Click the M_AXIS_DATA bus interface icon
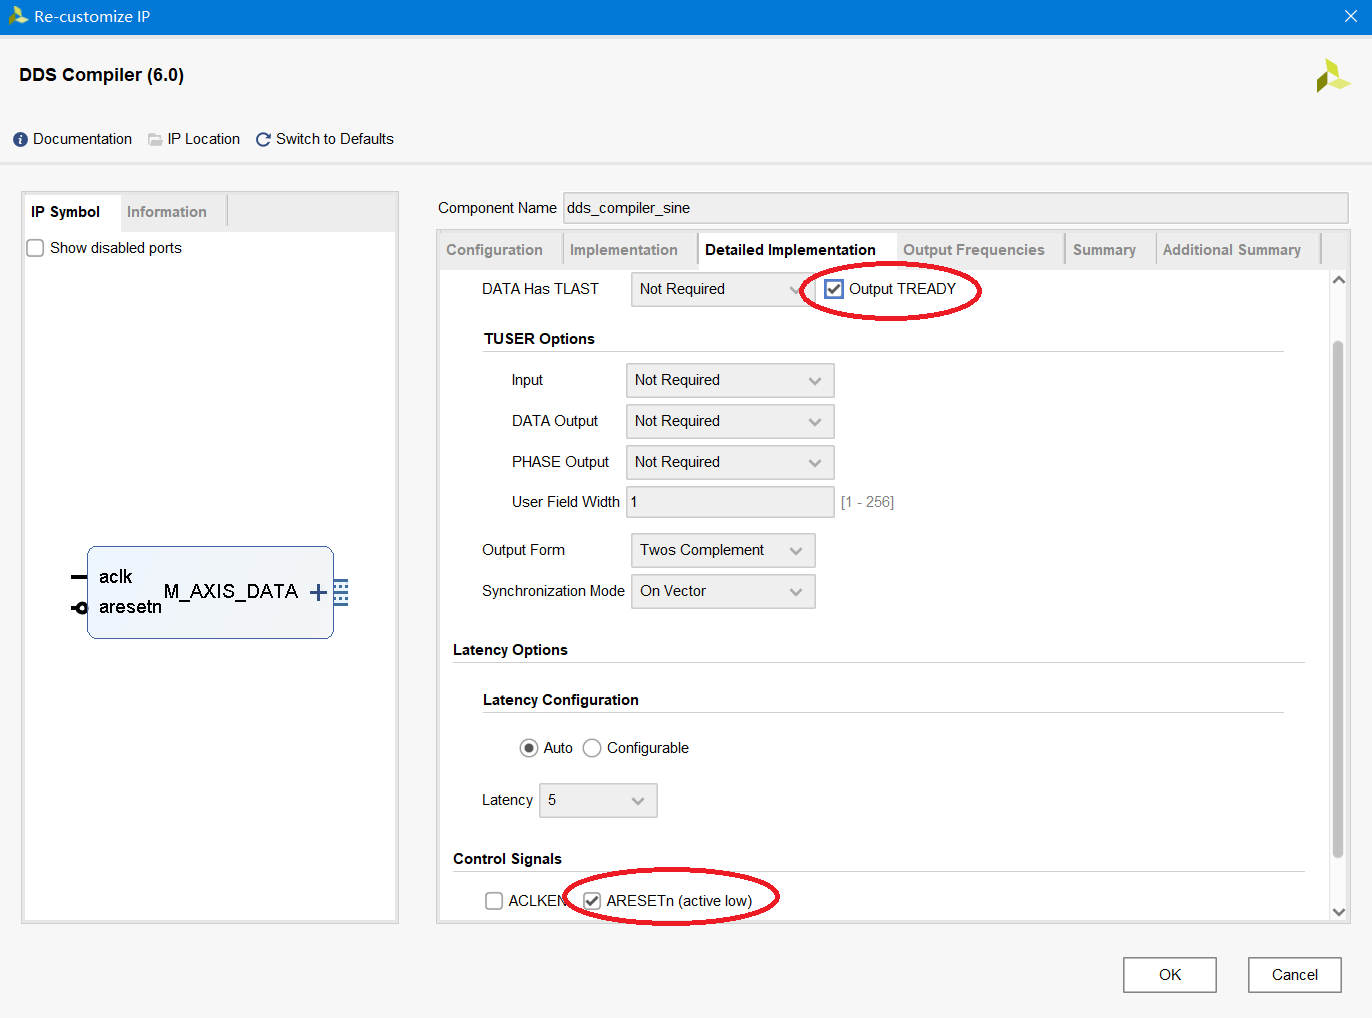The image size is (1372, 1018). (x=341, y=593)
